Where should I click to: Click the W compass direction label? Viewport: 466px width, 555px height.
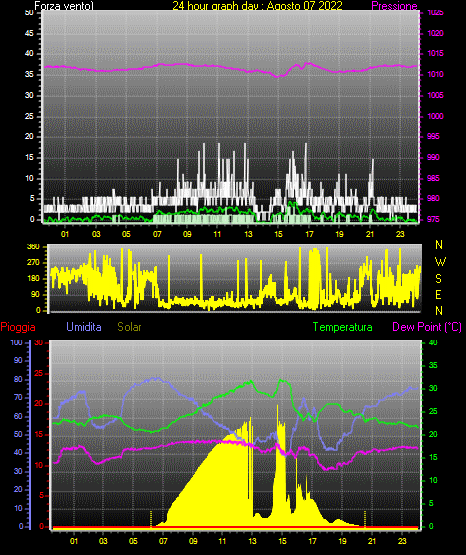point(440,262)
